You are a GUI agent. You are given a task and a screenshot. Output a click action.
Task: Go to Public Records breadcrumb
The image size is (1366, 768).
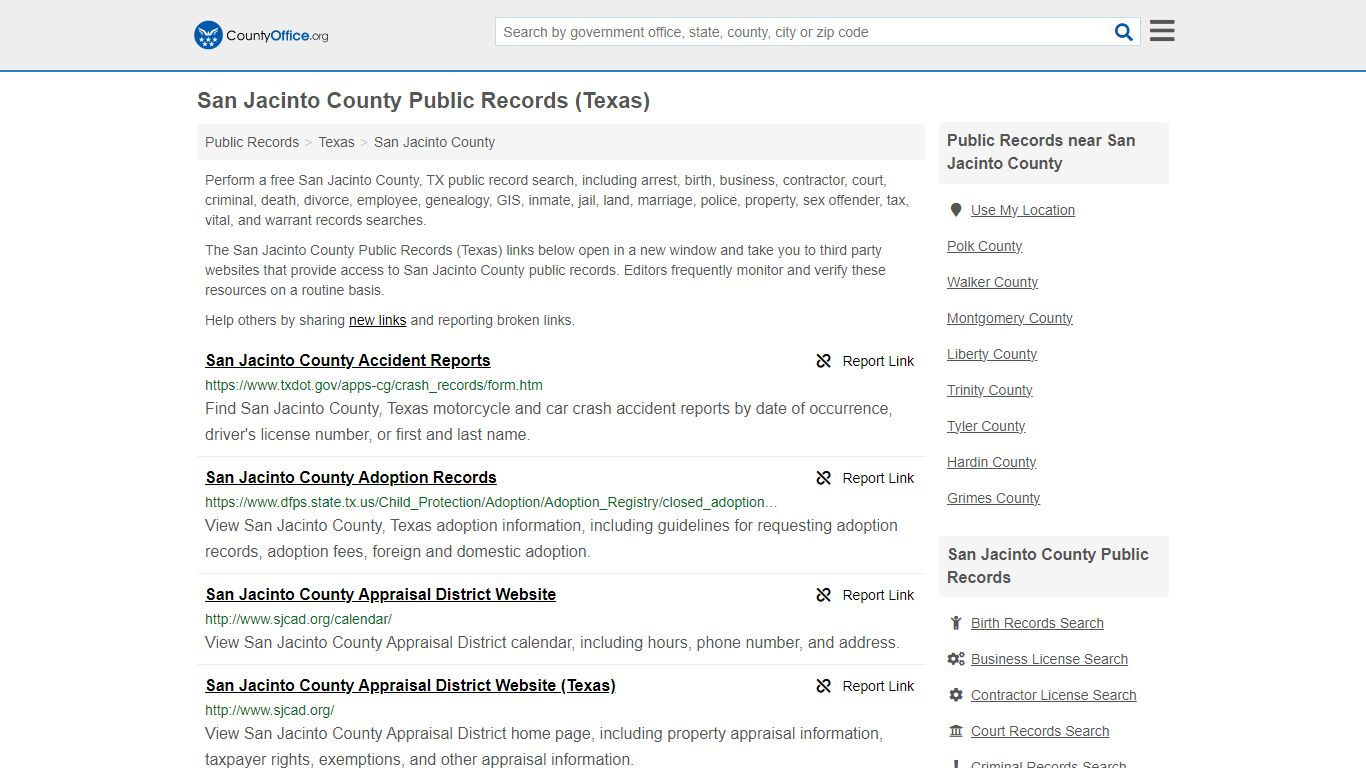click(252, 142)
